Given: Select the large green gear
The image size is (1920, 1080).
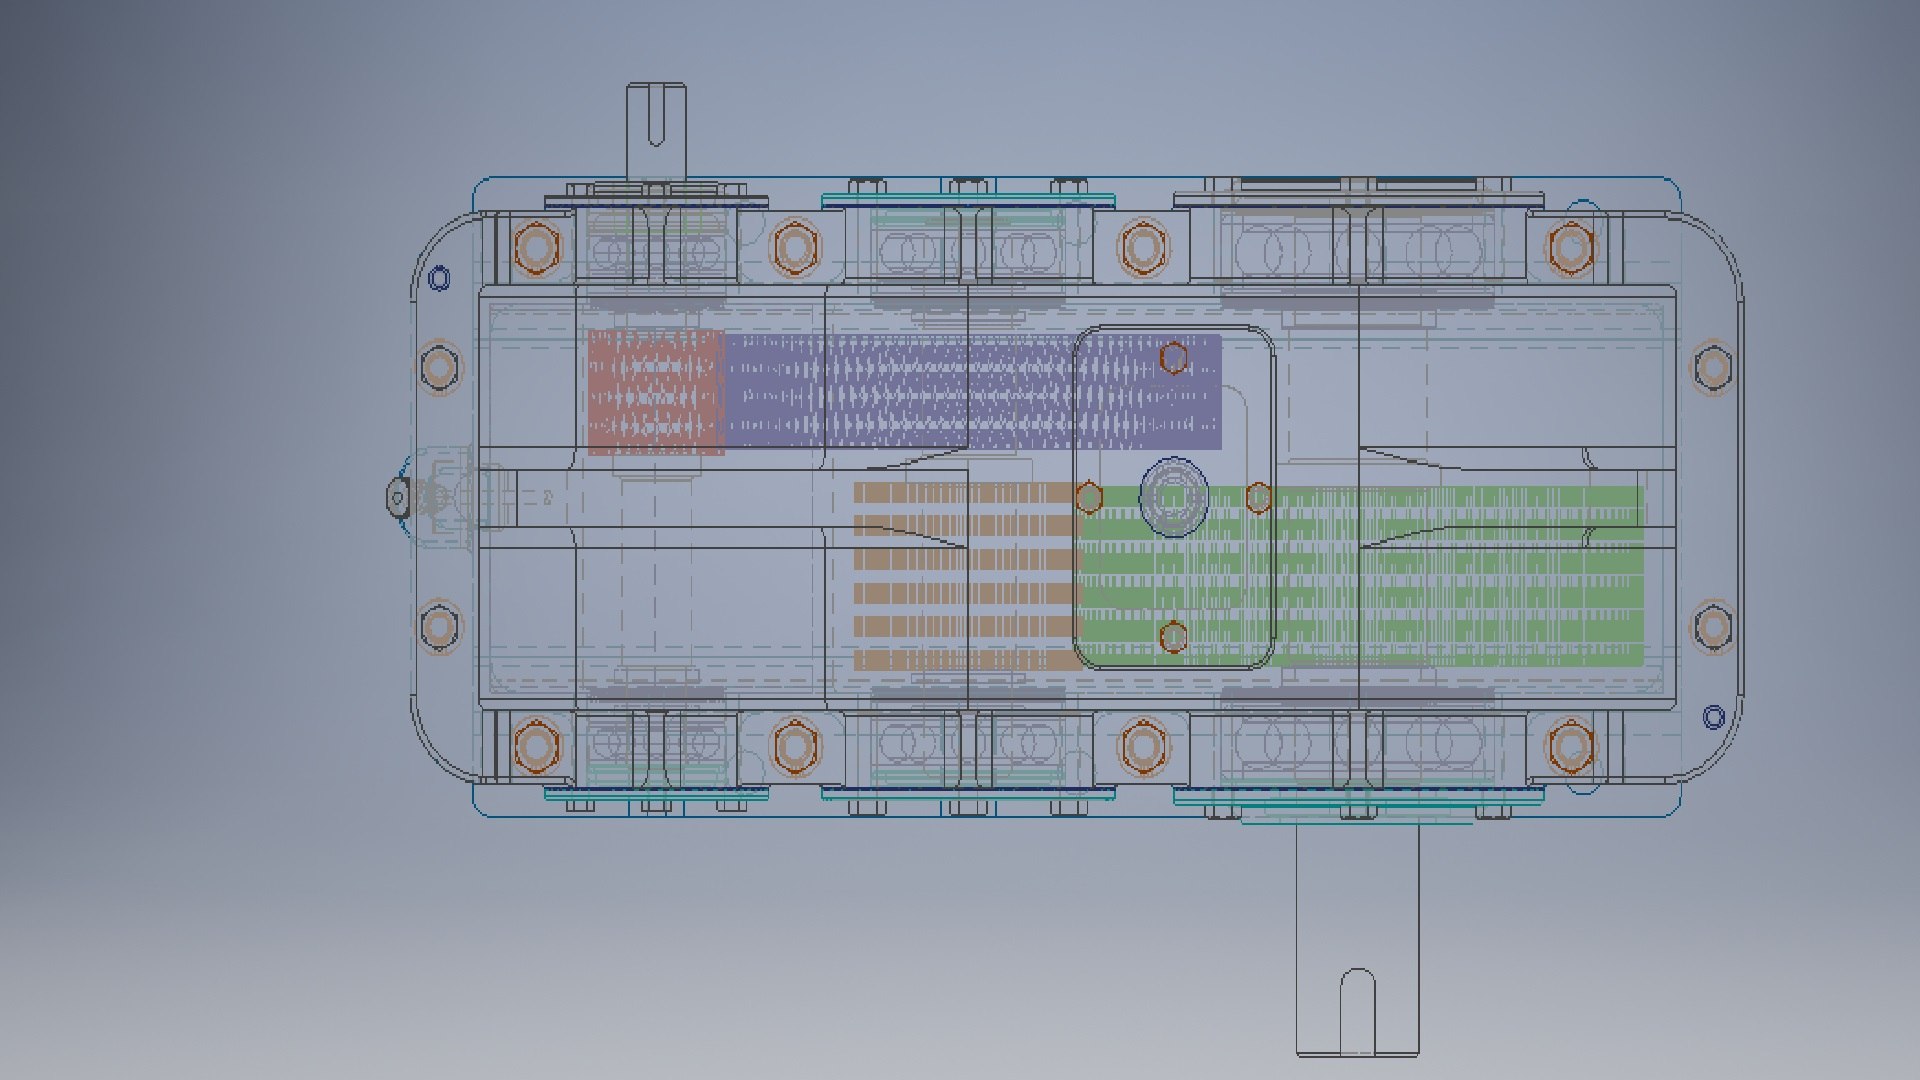Looking at the screenshot, I should (1362, 576).
